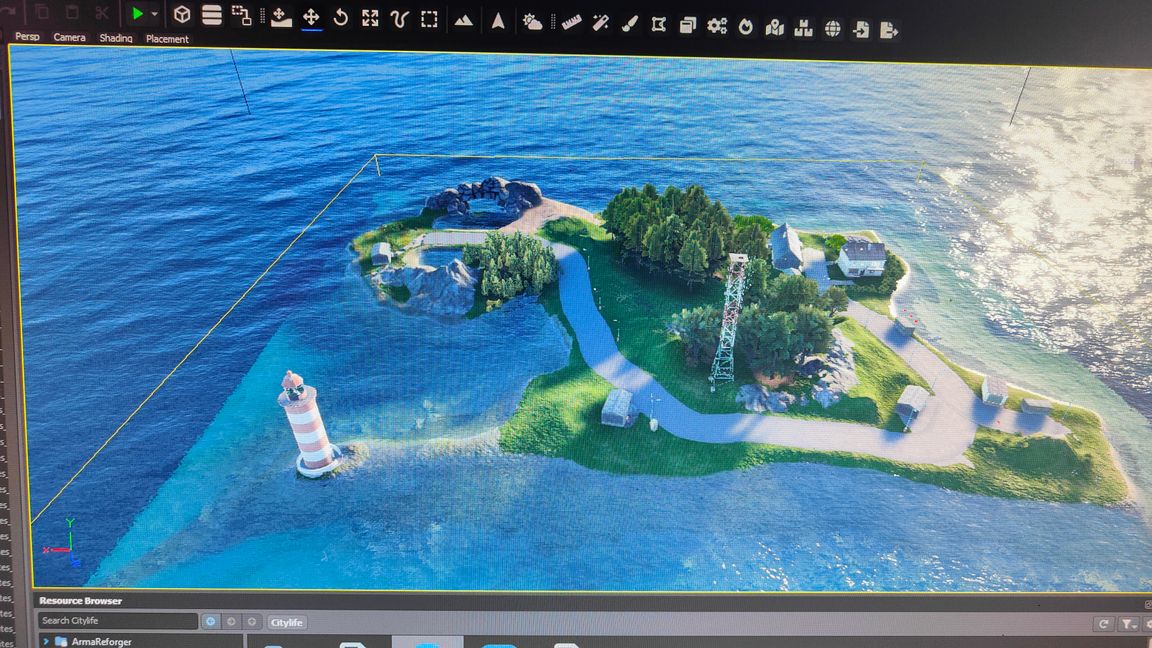
Task: Open the Shading viewport menu
Action: point(116,38)
